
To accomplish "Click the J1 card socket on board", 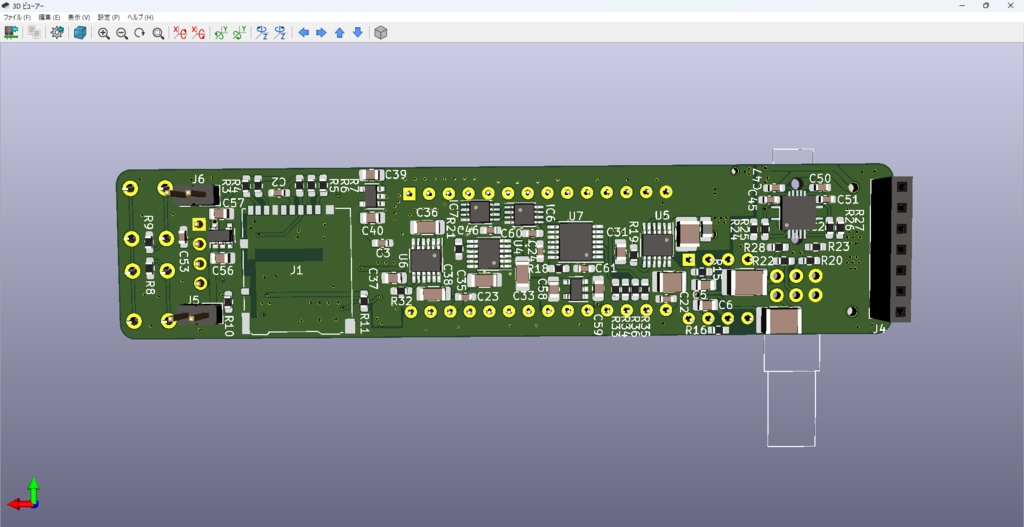I will tap(297, 270).
